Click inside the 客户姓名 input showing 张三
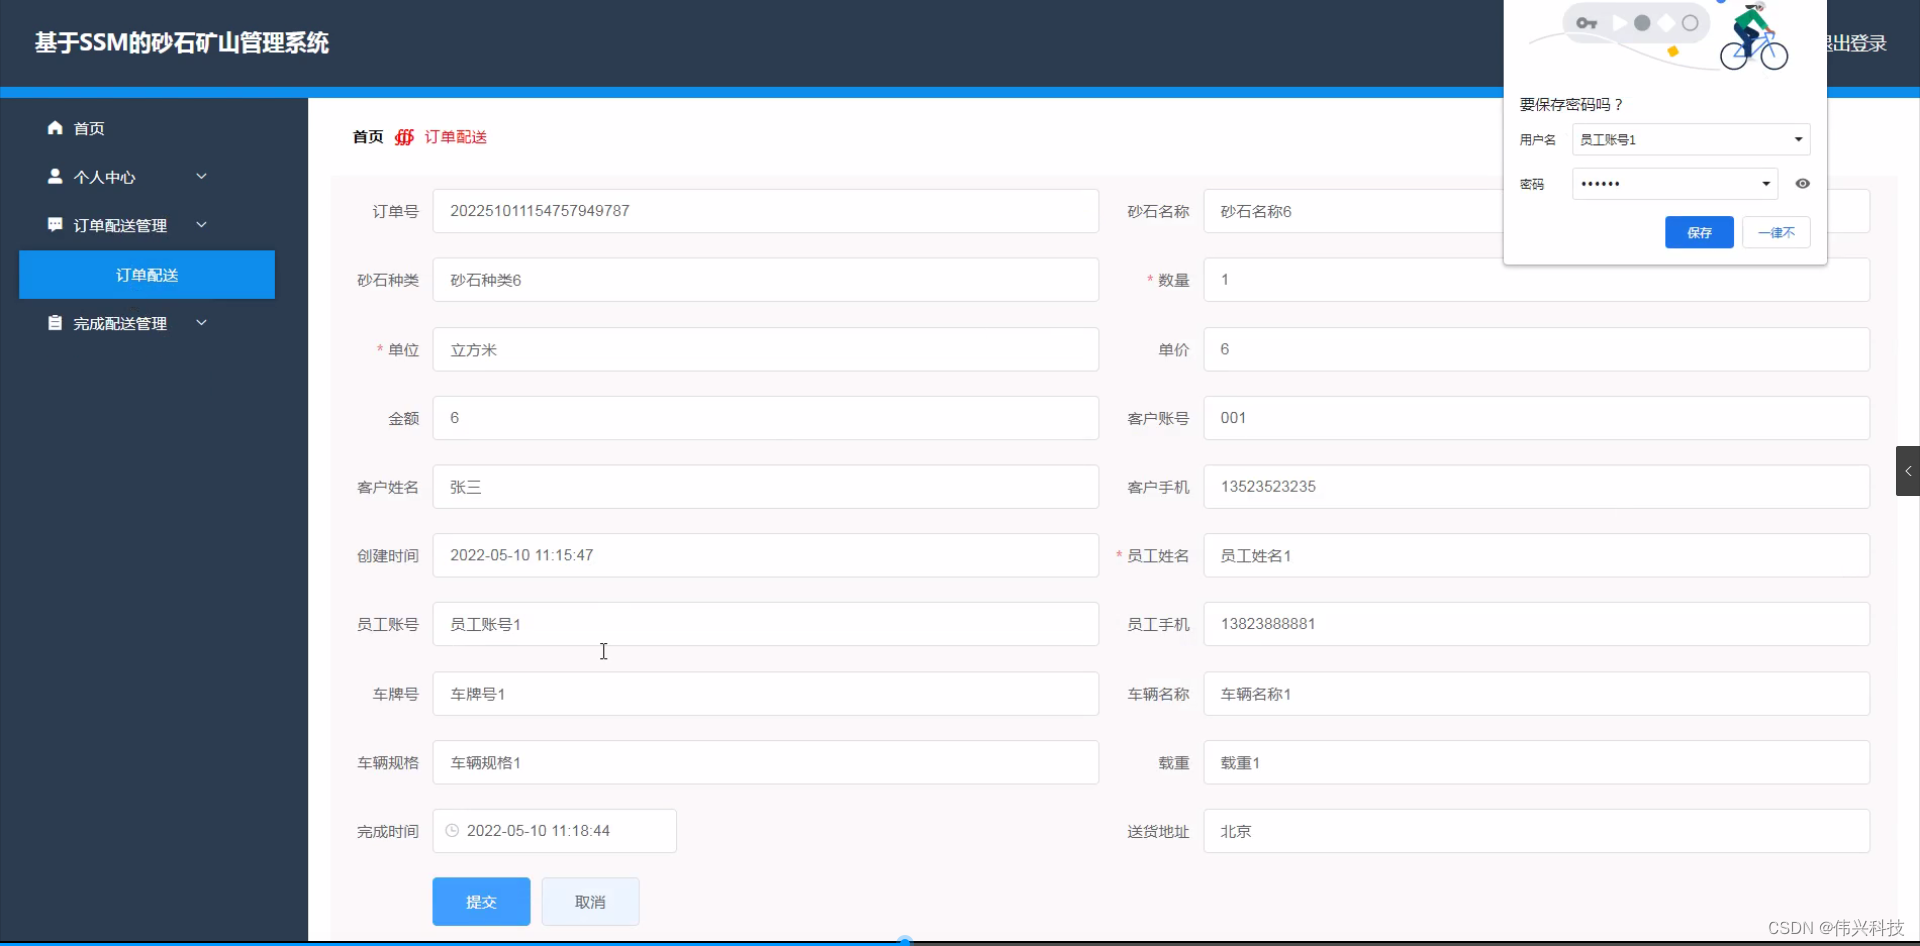 [765, 487]
